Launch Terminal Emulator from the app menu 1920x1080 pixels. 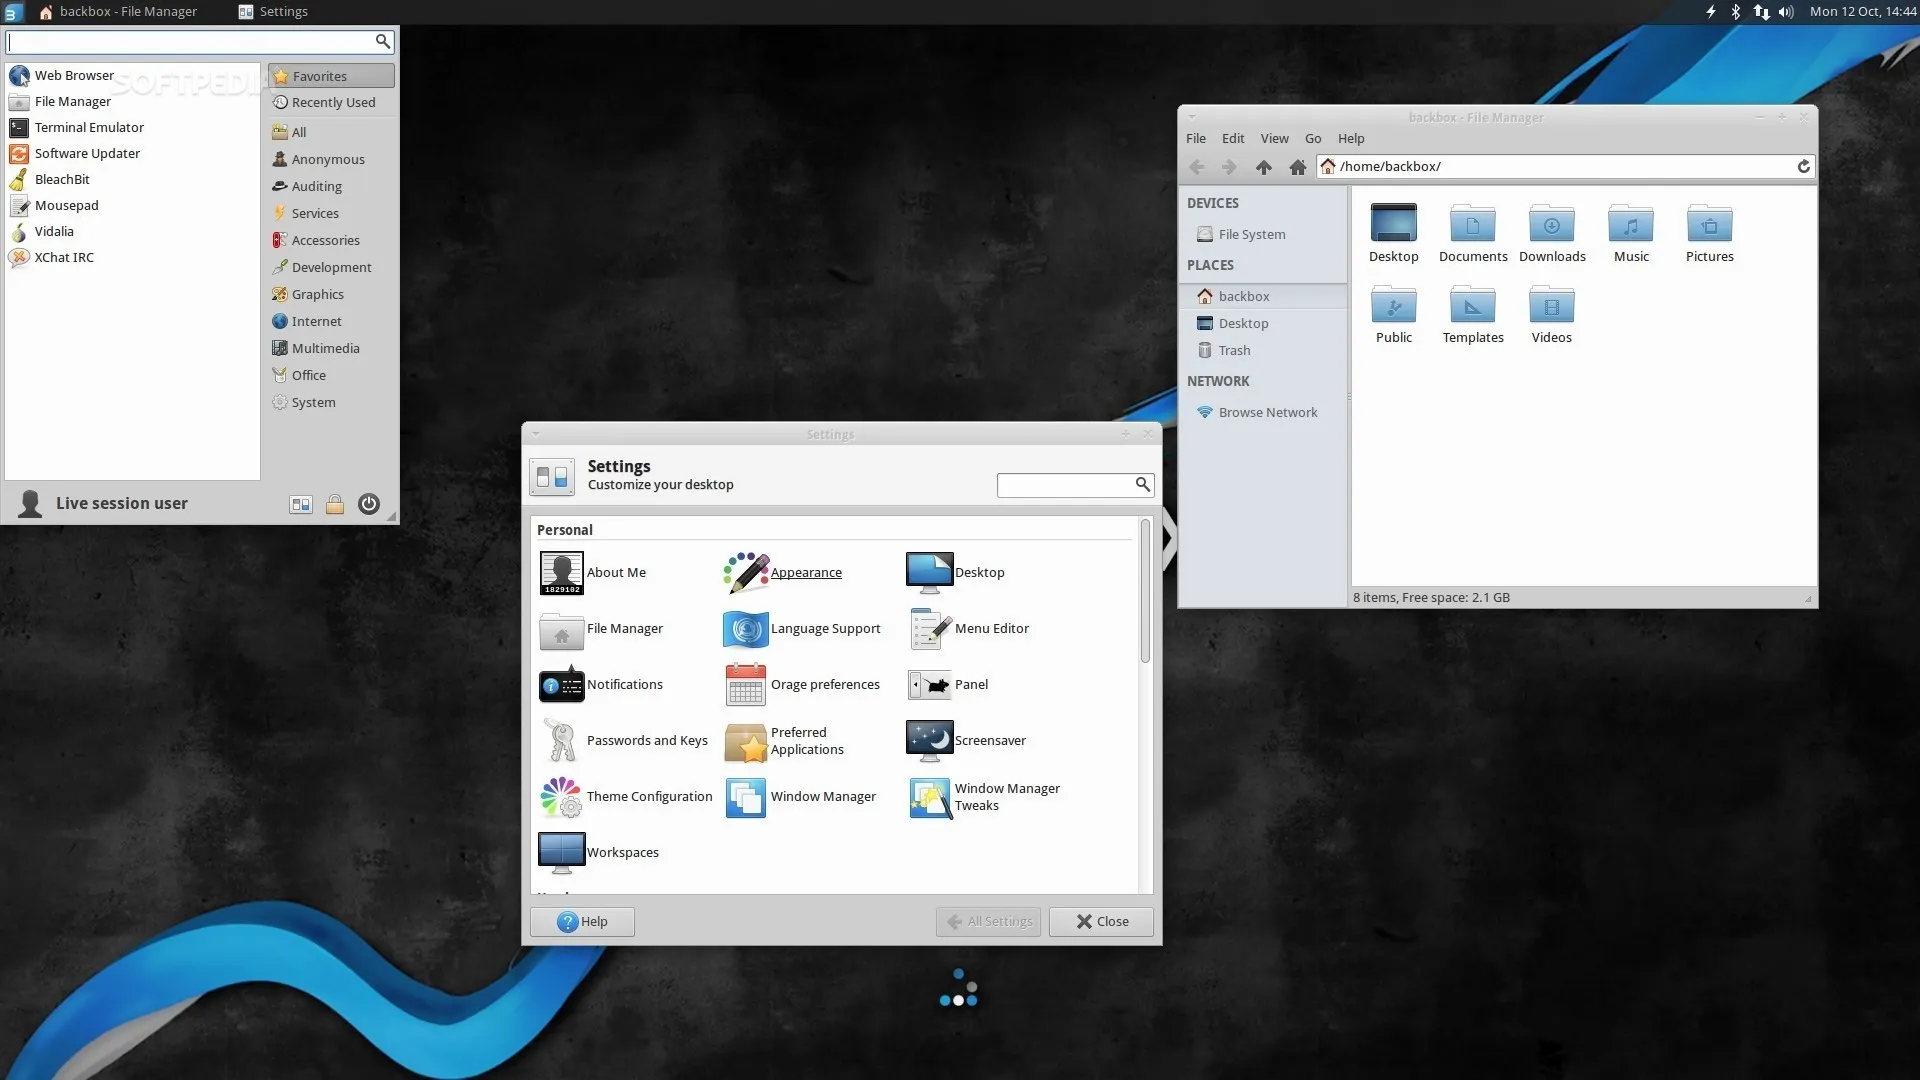click(x=88, y=127)
